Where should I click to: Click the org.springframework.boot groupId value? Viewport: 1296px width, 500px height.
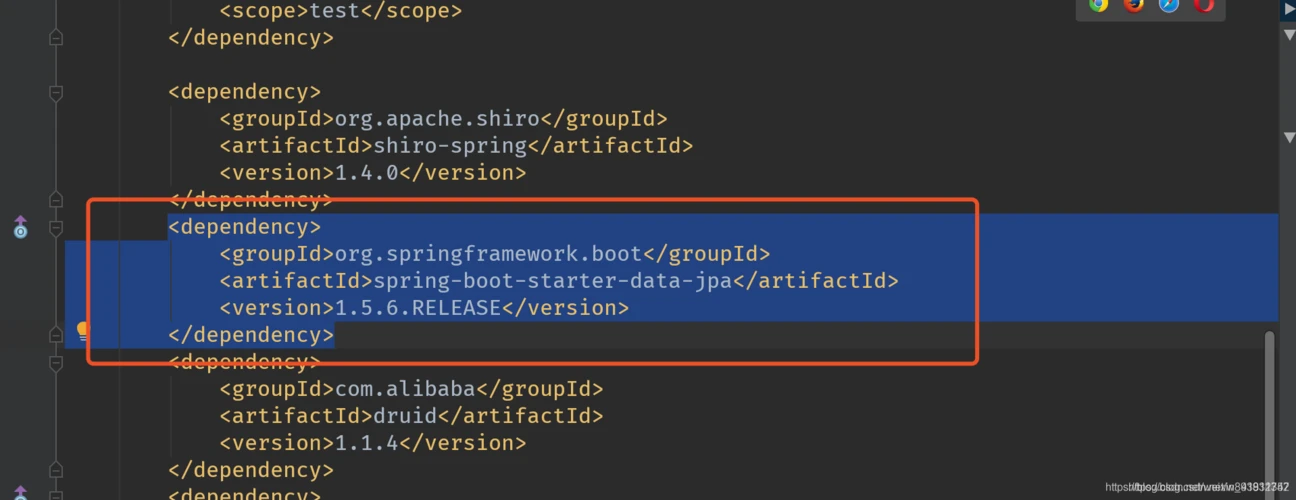pyautogui.click(x=487, y=254)
